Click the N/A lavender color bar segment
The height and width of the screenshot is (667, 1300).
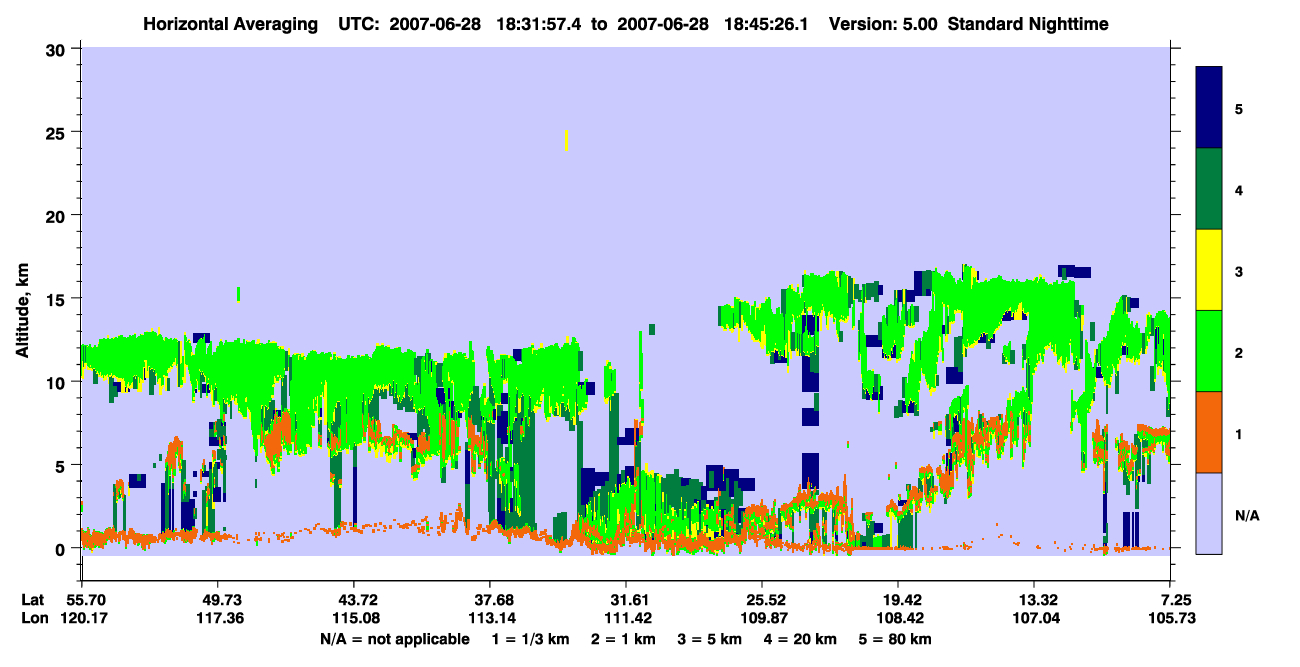pos(1209,513)
